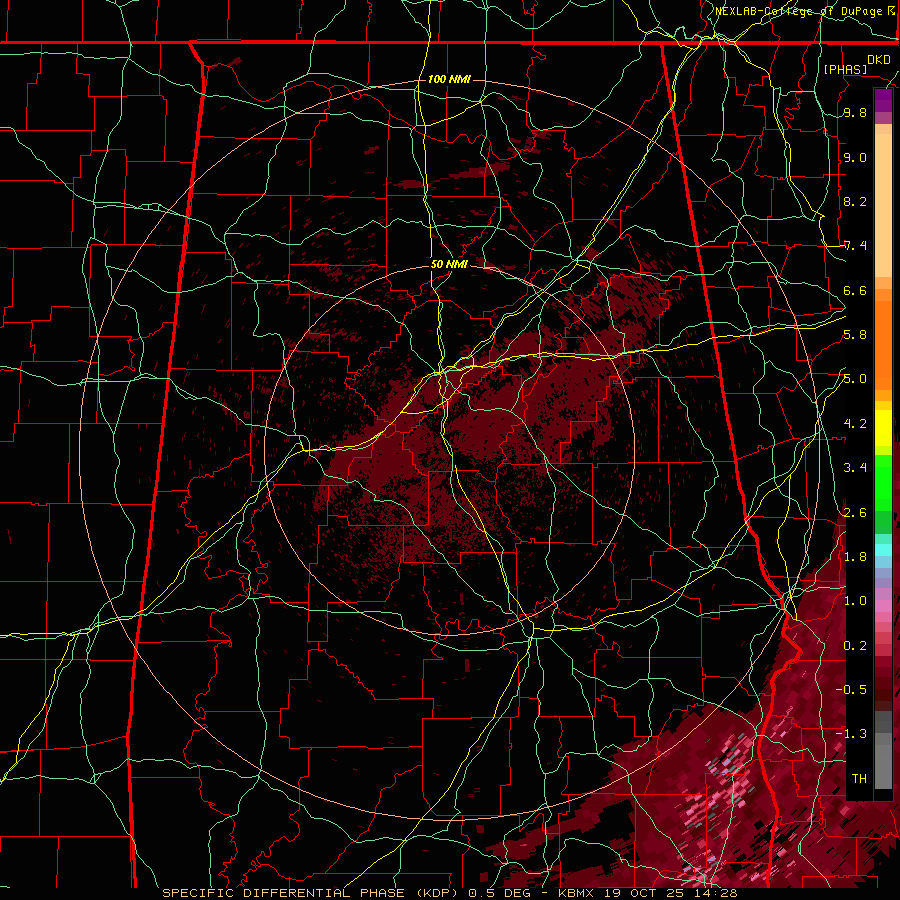
Task: Click the "50 NMI" range ring label
Action: tap(449, 264)
